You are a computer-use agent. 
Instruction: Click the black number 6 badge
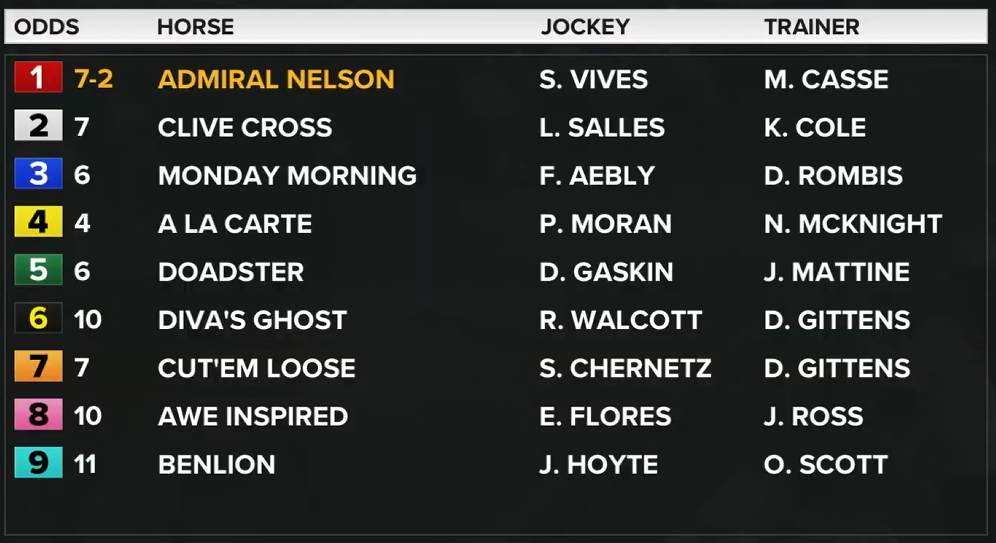[38, 318]
